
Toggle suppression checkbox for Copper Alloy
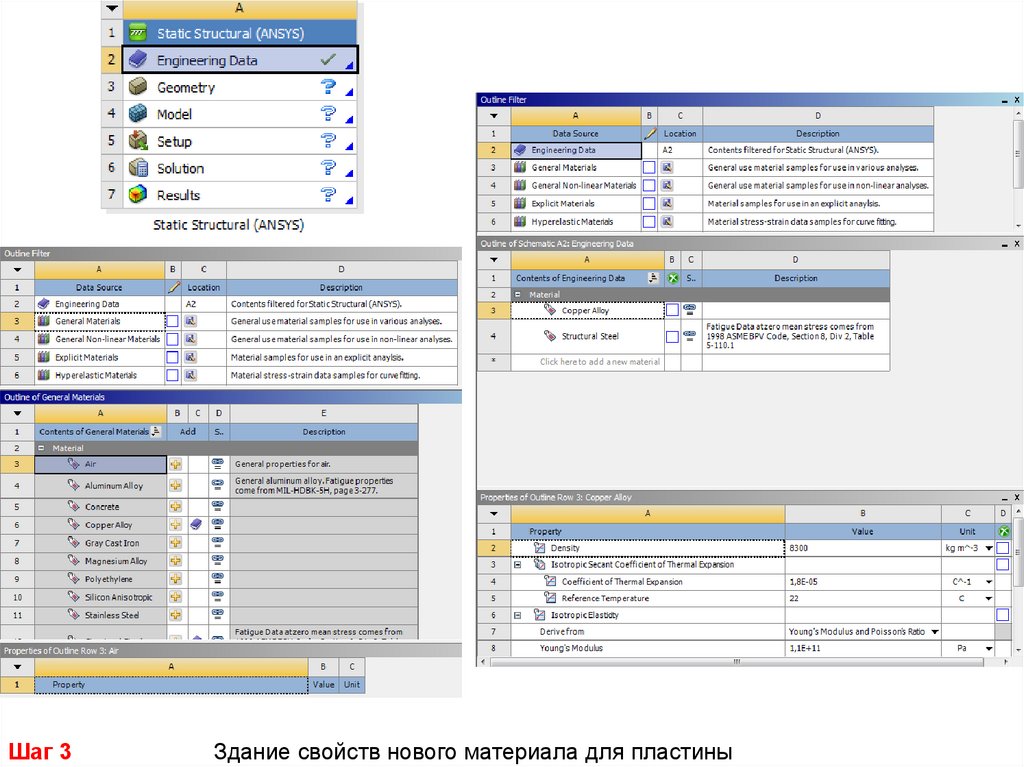(x=672, y=310)
